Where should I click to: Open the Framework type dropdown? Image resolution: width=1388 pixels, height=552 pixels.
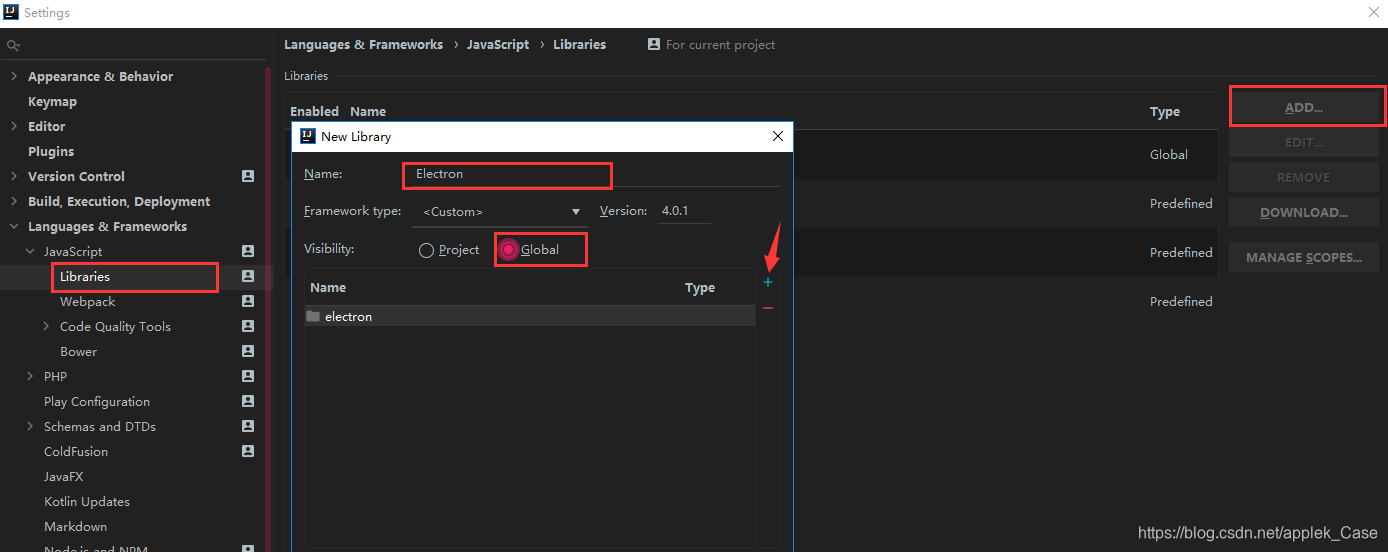click(x=502, y=212)
